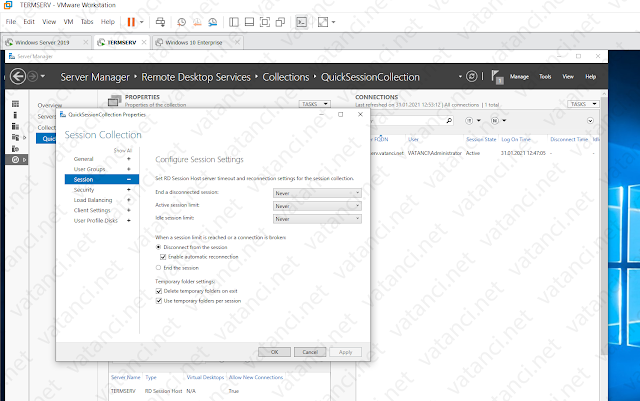640x401 pixels.
Task: Click the Server Manager back arrow
Action: pyautogui.click(x=18, y=76)
